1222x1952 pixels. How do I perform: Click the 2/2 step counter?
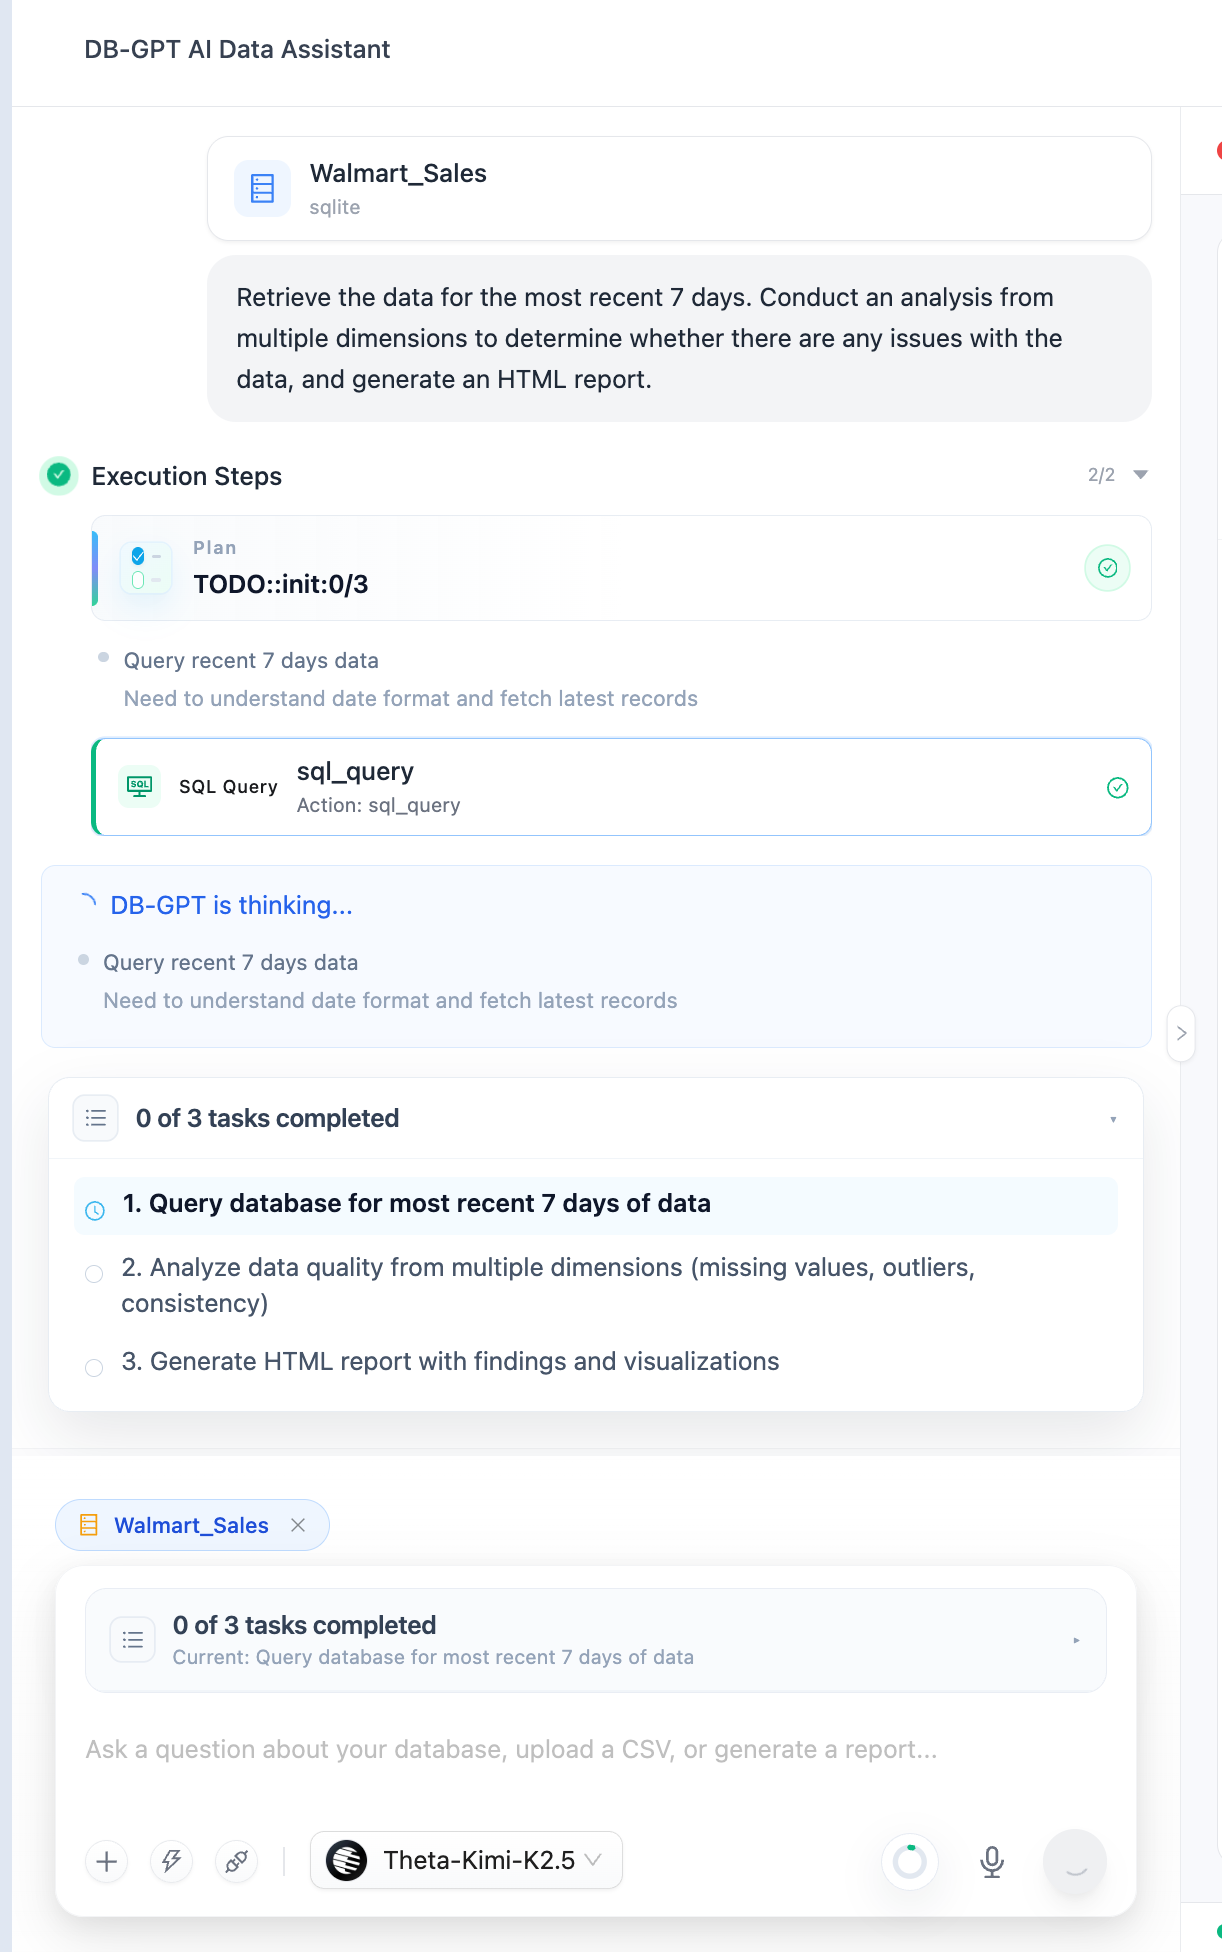pos(1101,475)
